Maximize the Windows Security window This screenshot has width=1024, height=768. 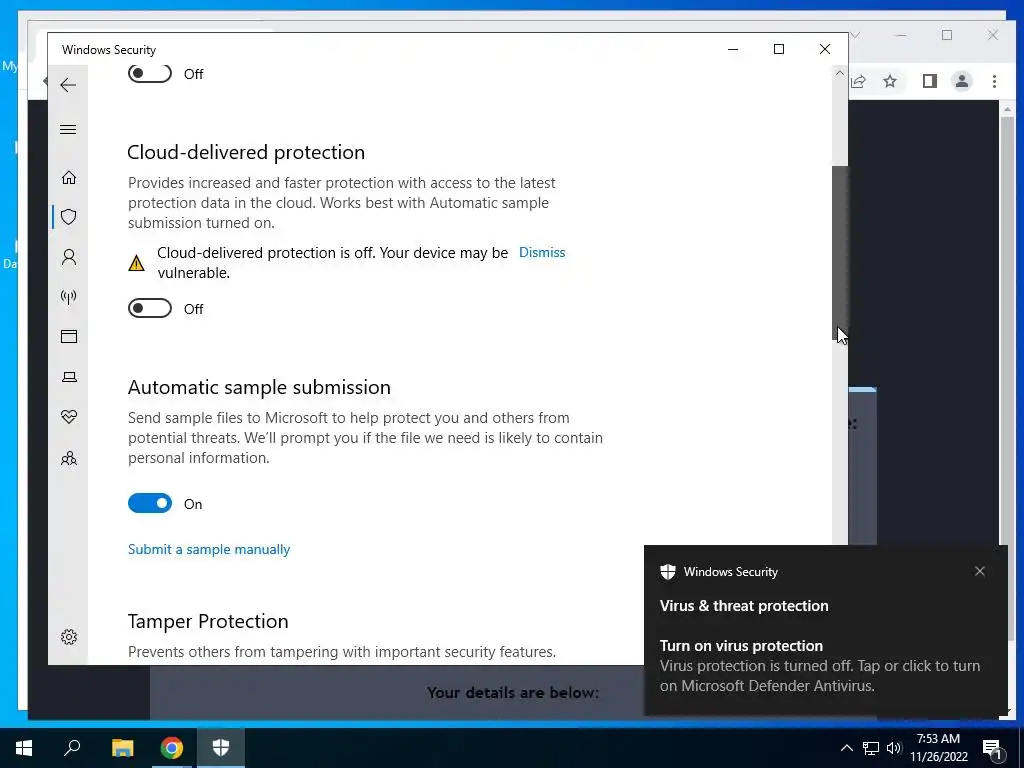(x=778, y=49)
